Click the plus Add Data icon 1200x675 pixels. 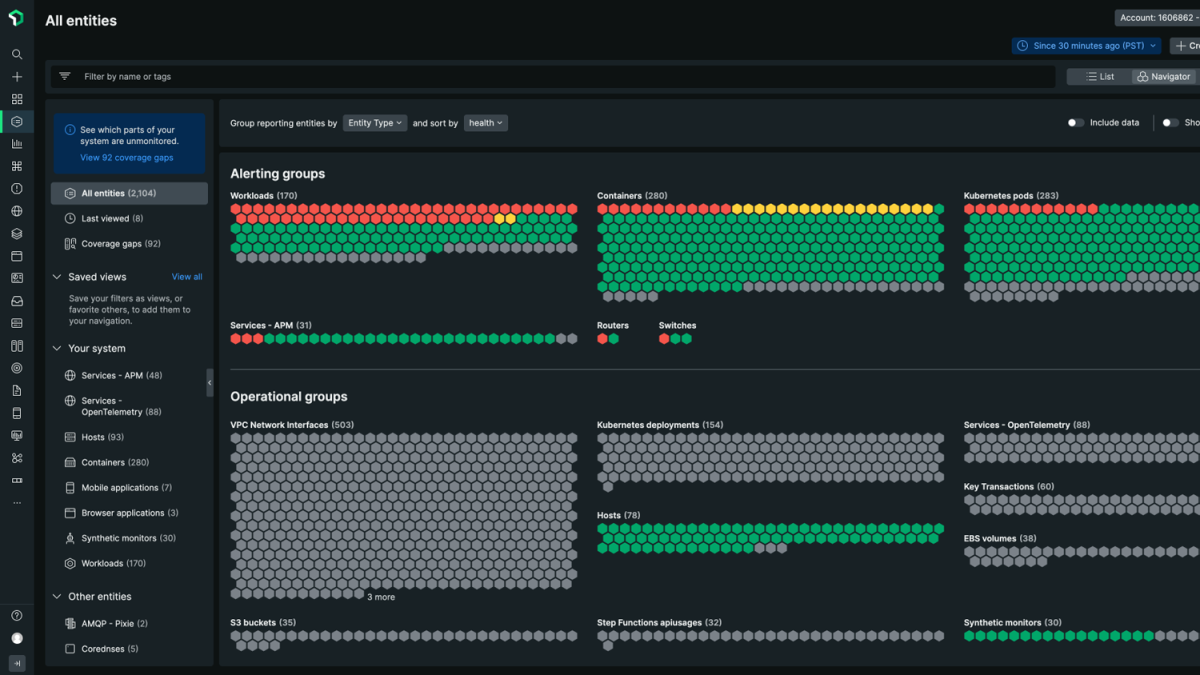coord(17,77)
